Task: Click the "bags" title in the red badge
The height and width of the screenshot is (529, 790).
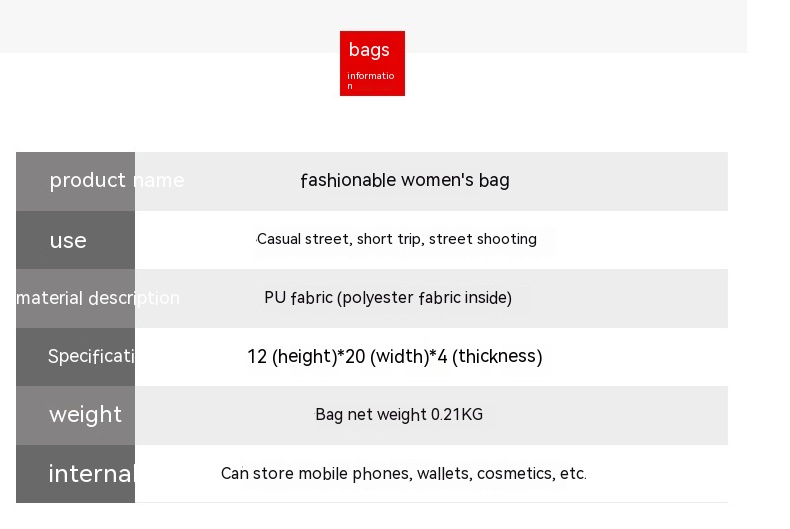Action: click(x=369, y=50)
